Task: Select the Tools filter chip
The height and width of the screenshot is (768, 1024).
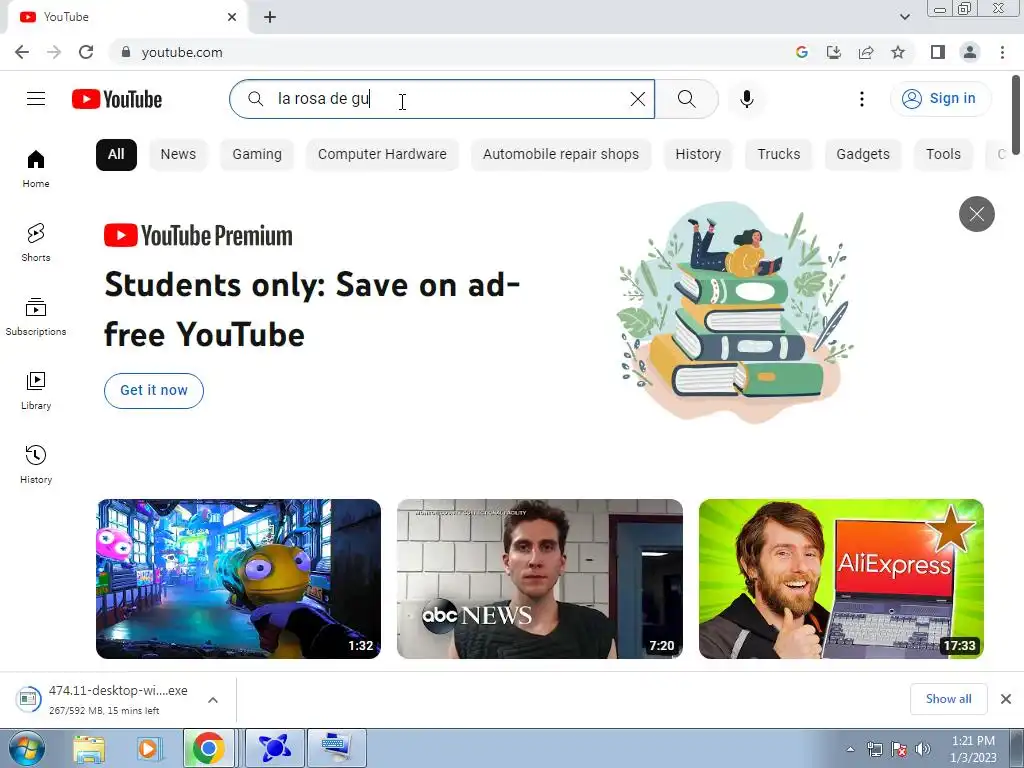Action: coord(943,155)
